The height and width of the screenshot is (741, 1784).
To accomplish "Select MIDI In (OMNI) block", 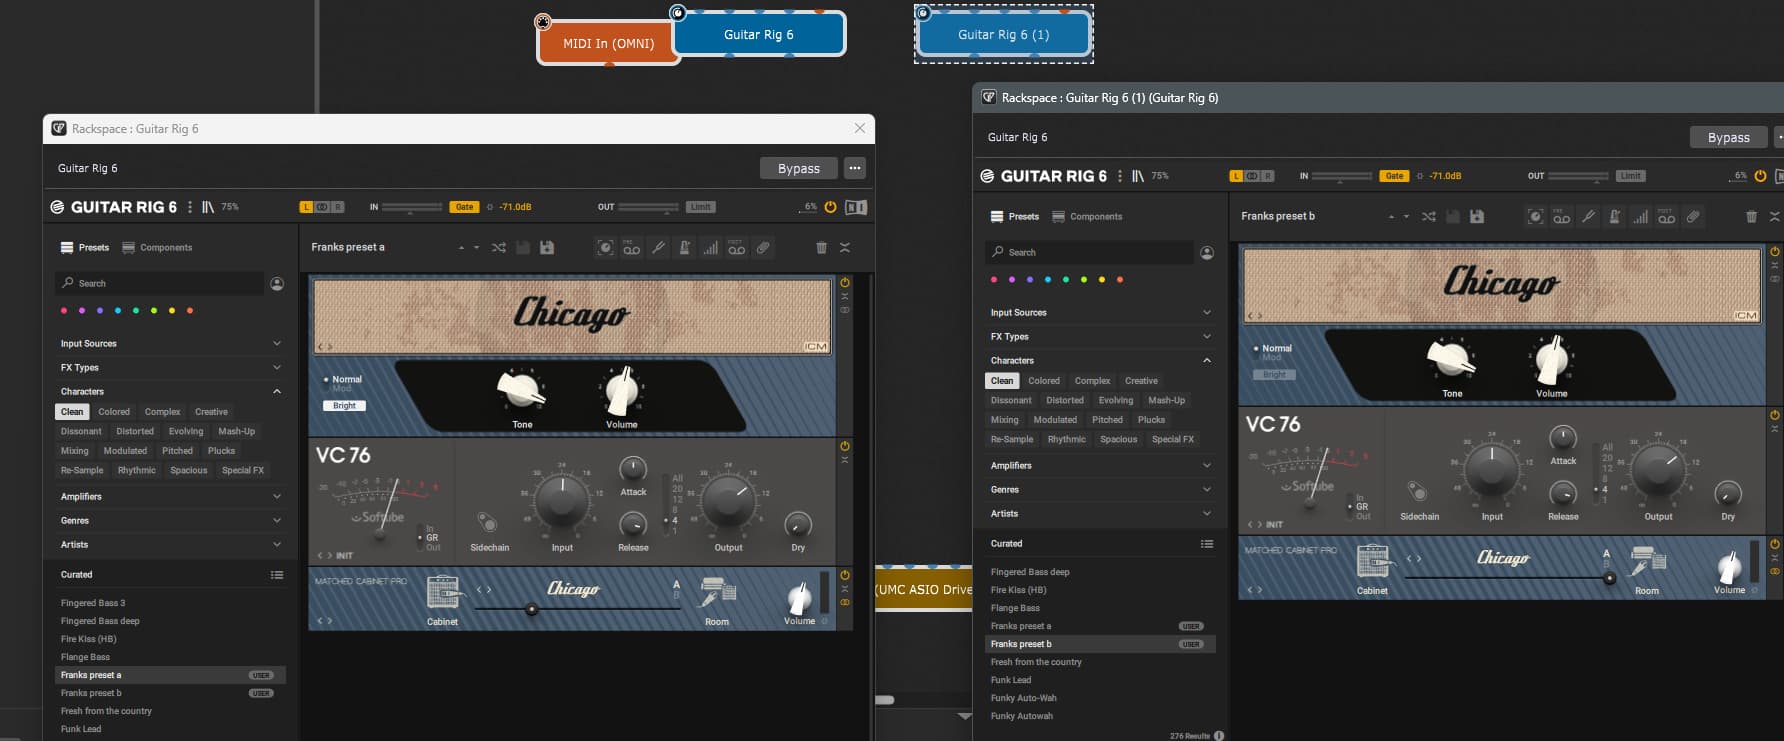I will (608, 44).
